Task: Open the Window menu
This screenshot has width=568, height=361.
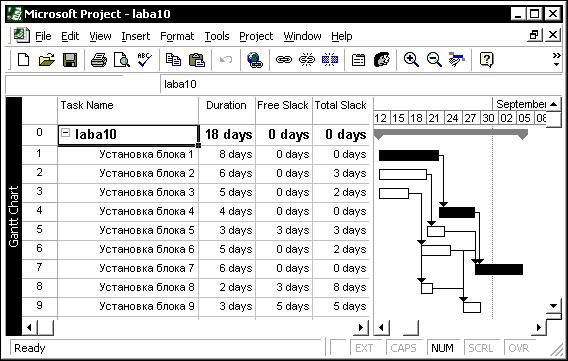Action: click(x=302, y=36)
